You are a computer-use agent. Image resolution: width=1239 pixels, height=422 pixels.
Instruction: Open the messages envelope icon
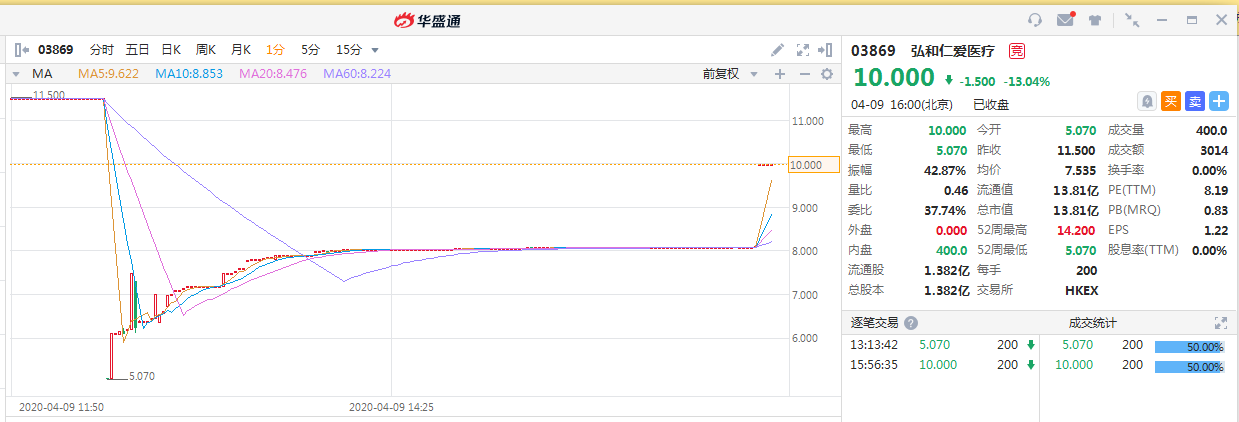(x=1066, y=20)
